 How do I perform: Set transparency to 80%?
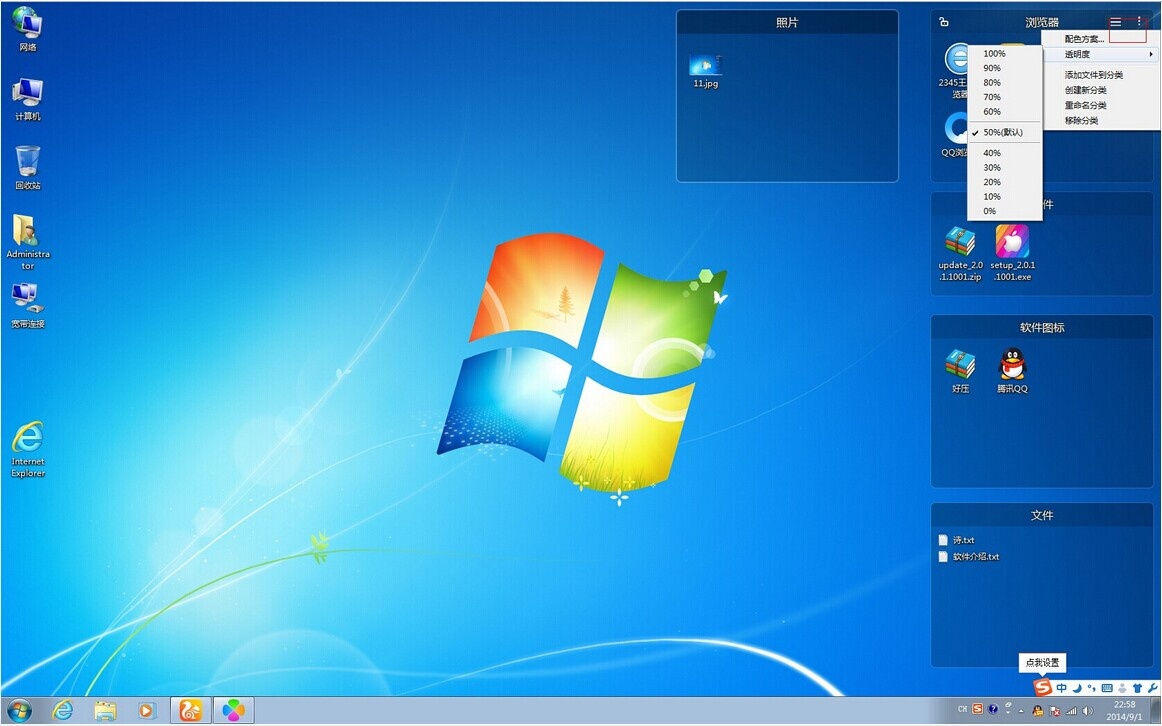[1005, 82]
